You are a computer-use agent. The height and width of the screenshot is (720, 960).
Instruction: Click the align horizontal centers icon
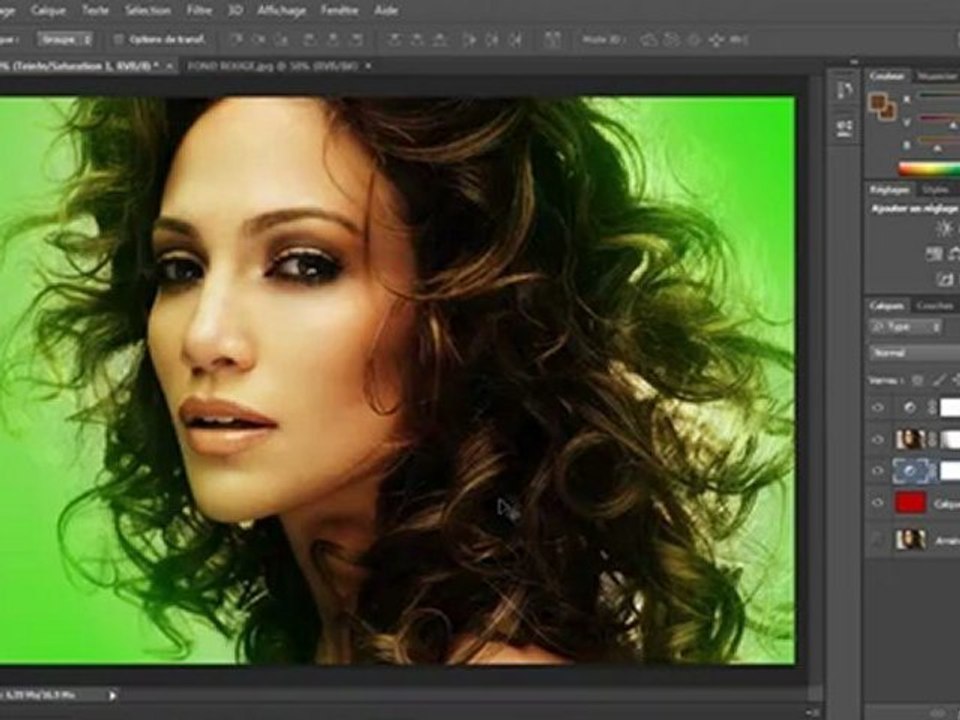333,40
